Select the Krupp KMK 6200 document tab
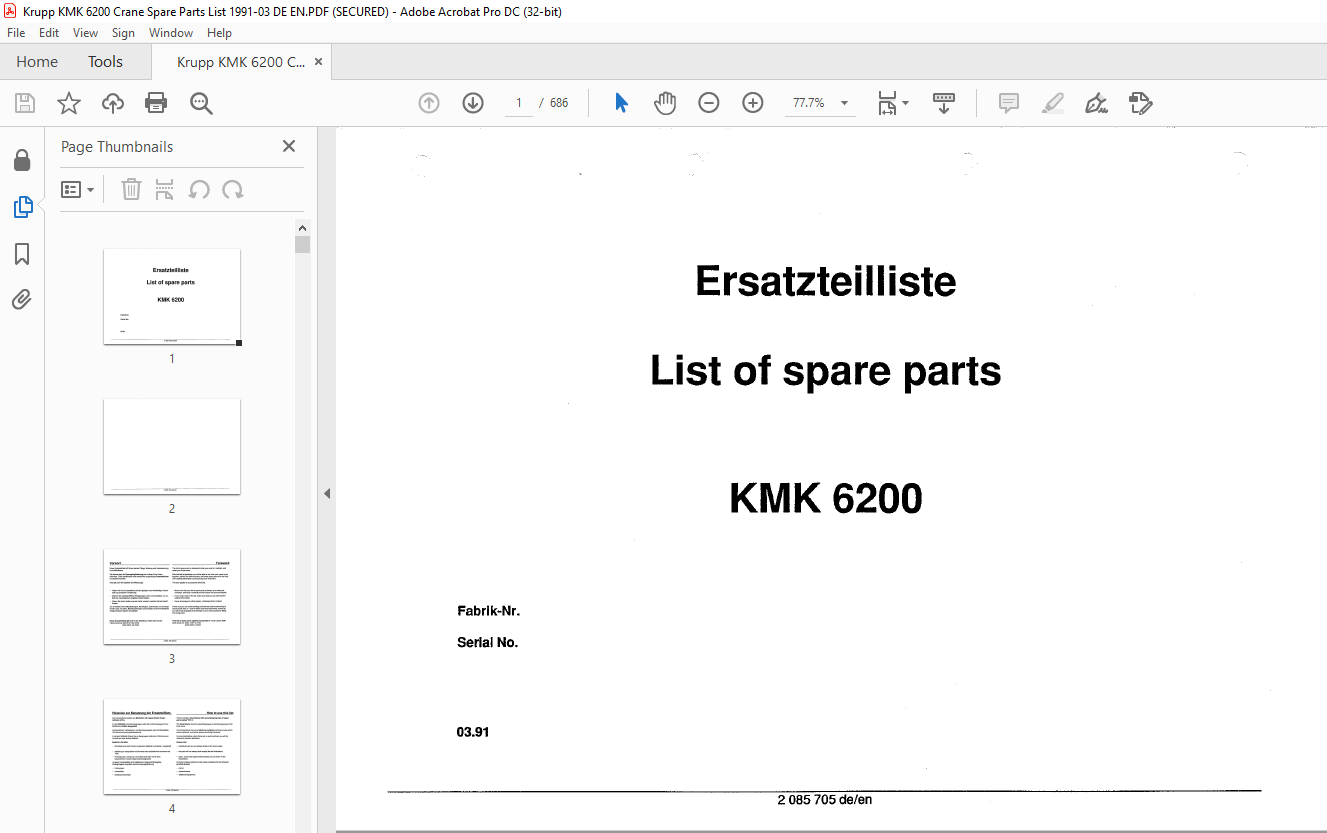Viewport: 1327px width, 833px height. click(x=241, y=62)
